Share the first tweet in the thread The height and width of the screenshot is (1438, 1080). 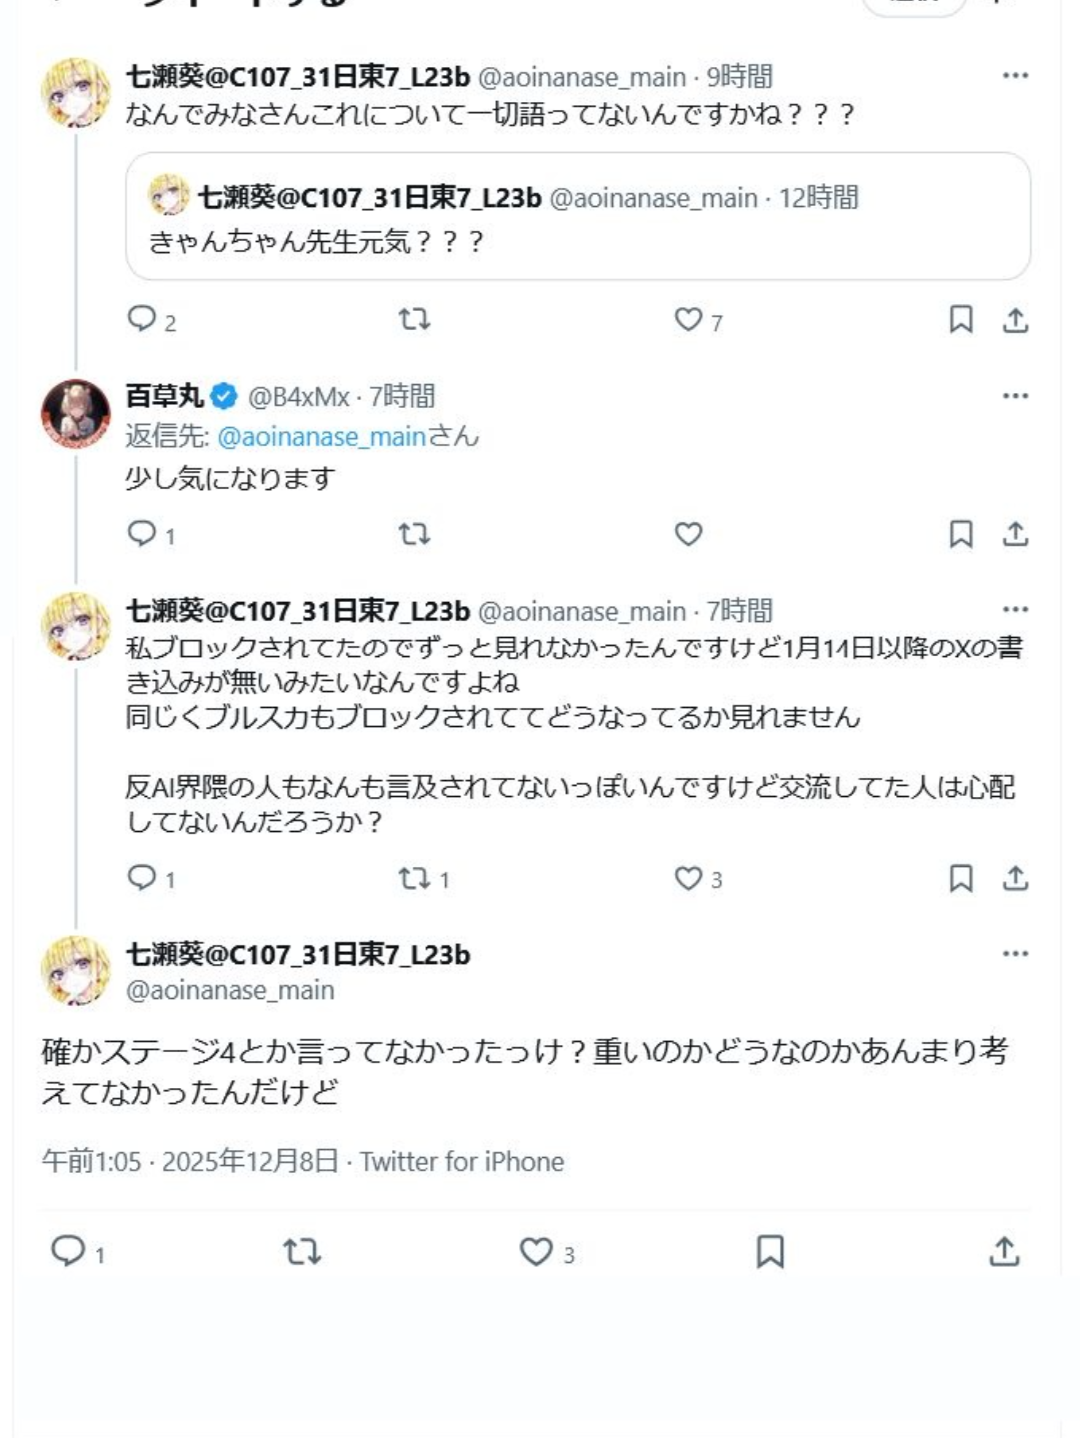coord(1015,319)
